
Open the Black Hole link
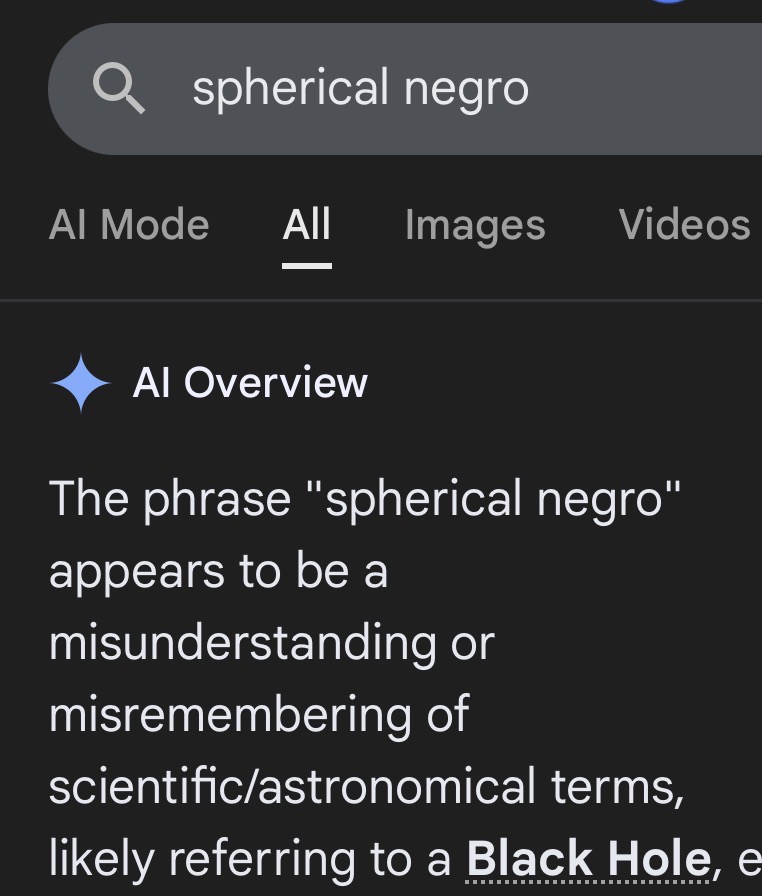point(588,859)
